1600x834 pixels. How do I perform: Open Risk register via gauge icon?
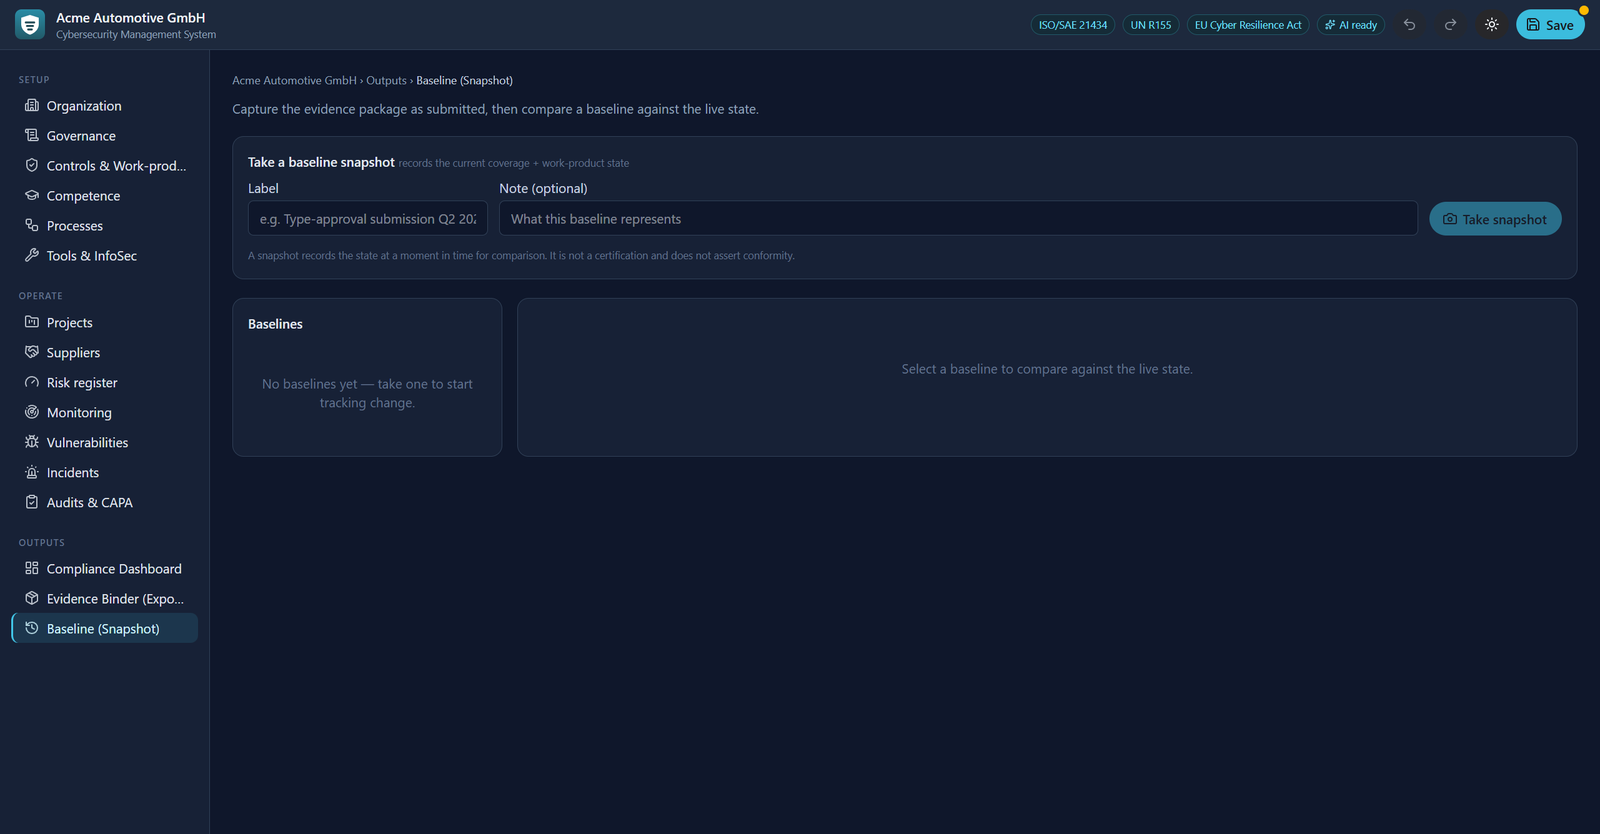point(32,382)
